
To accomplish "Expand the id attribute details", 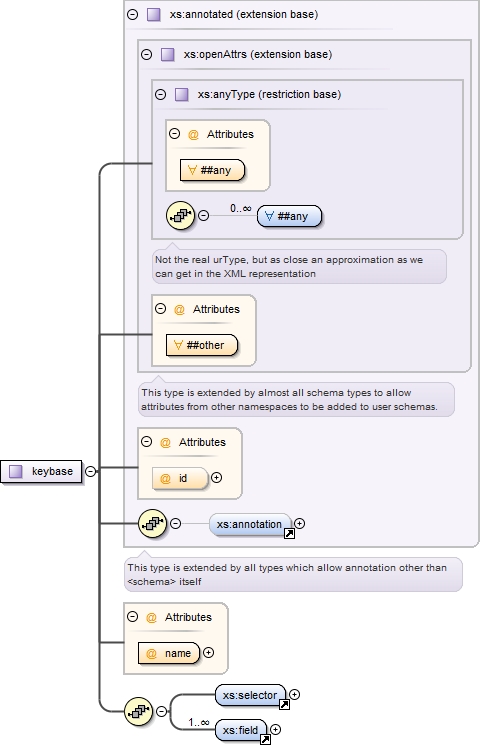I will 216,477.
